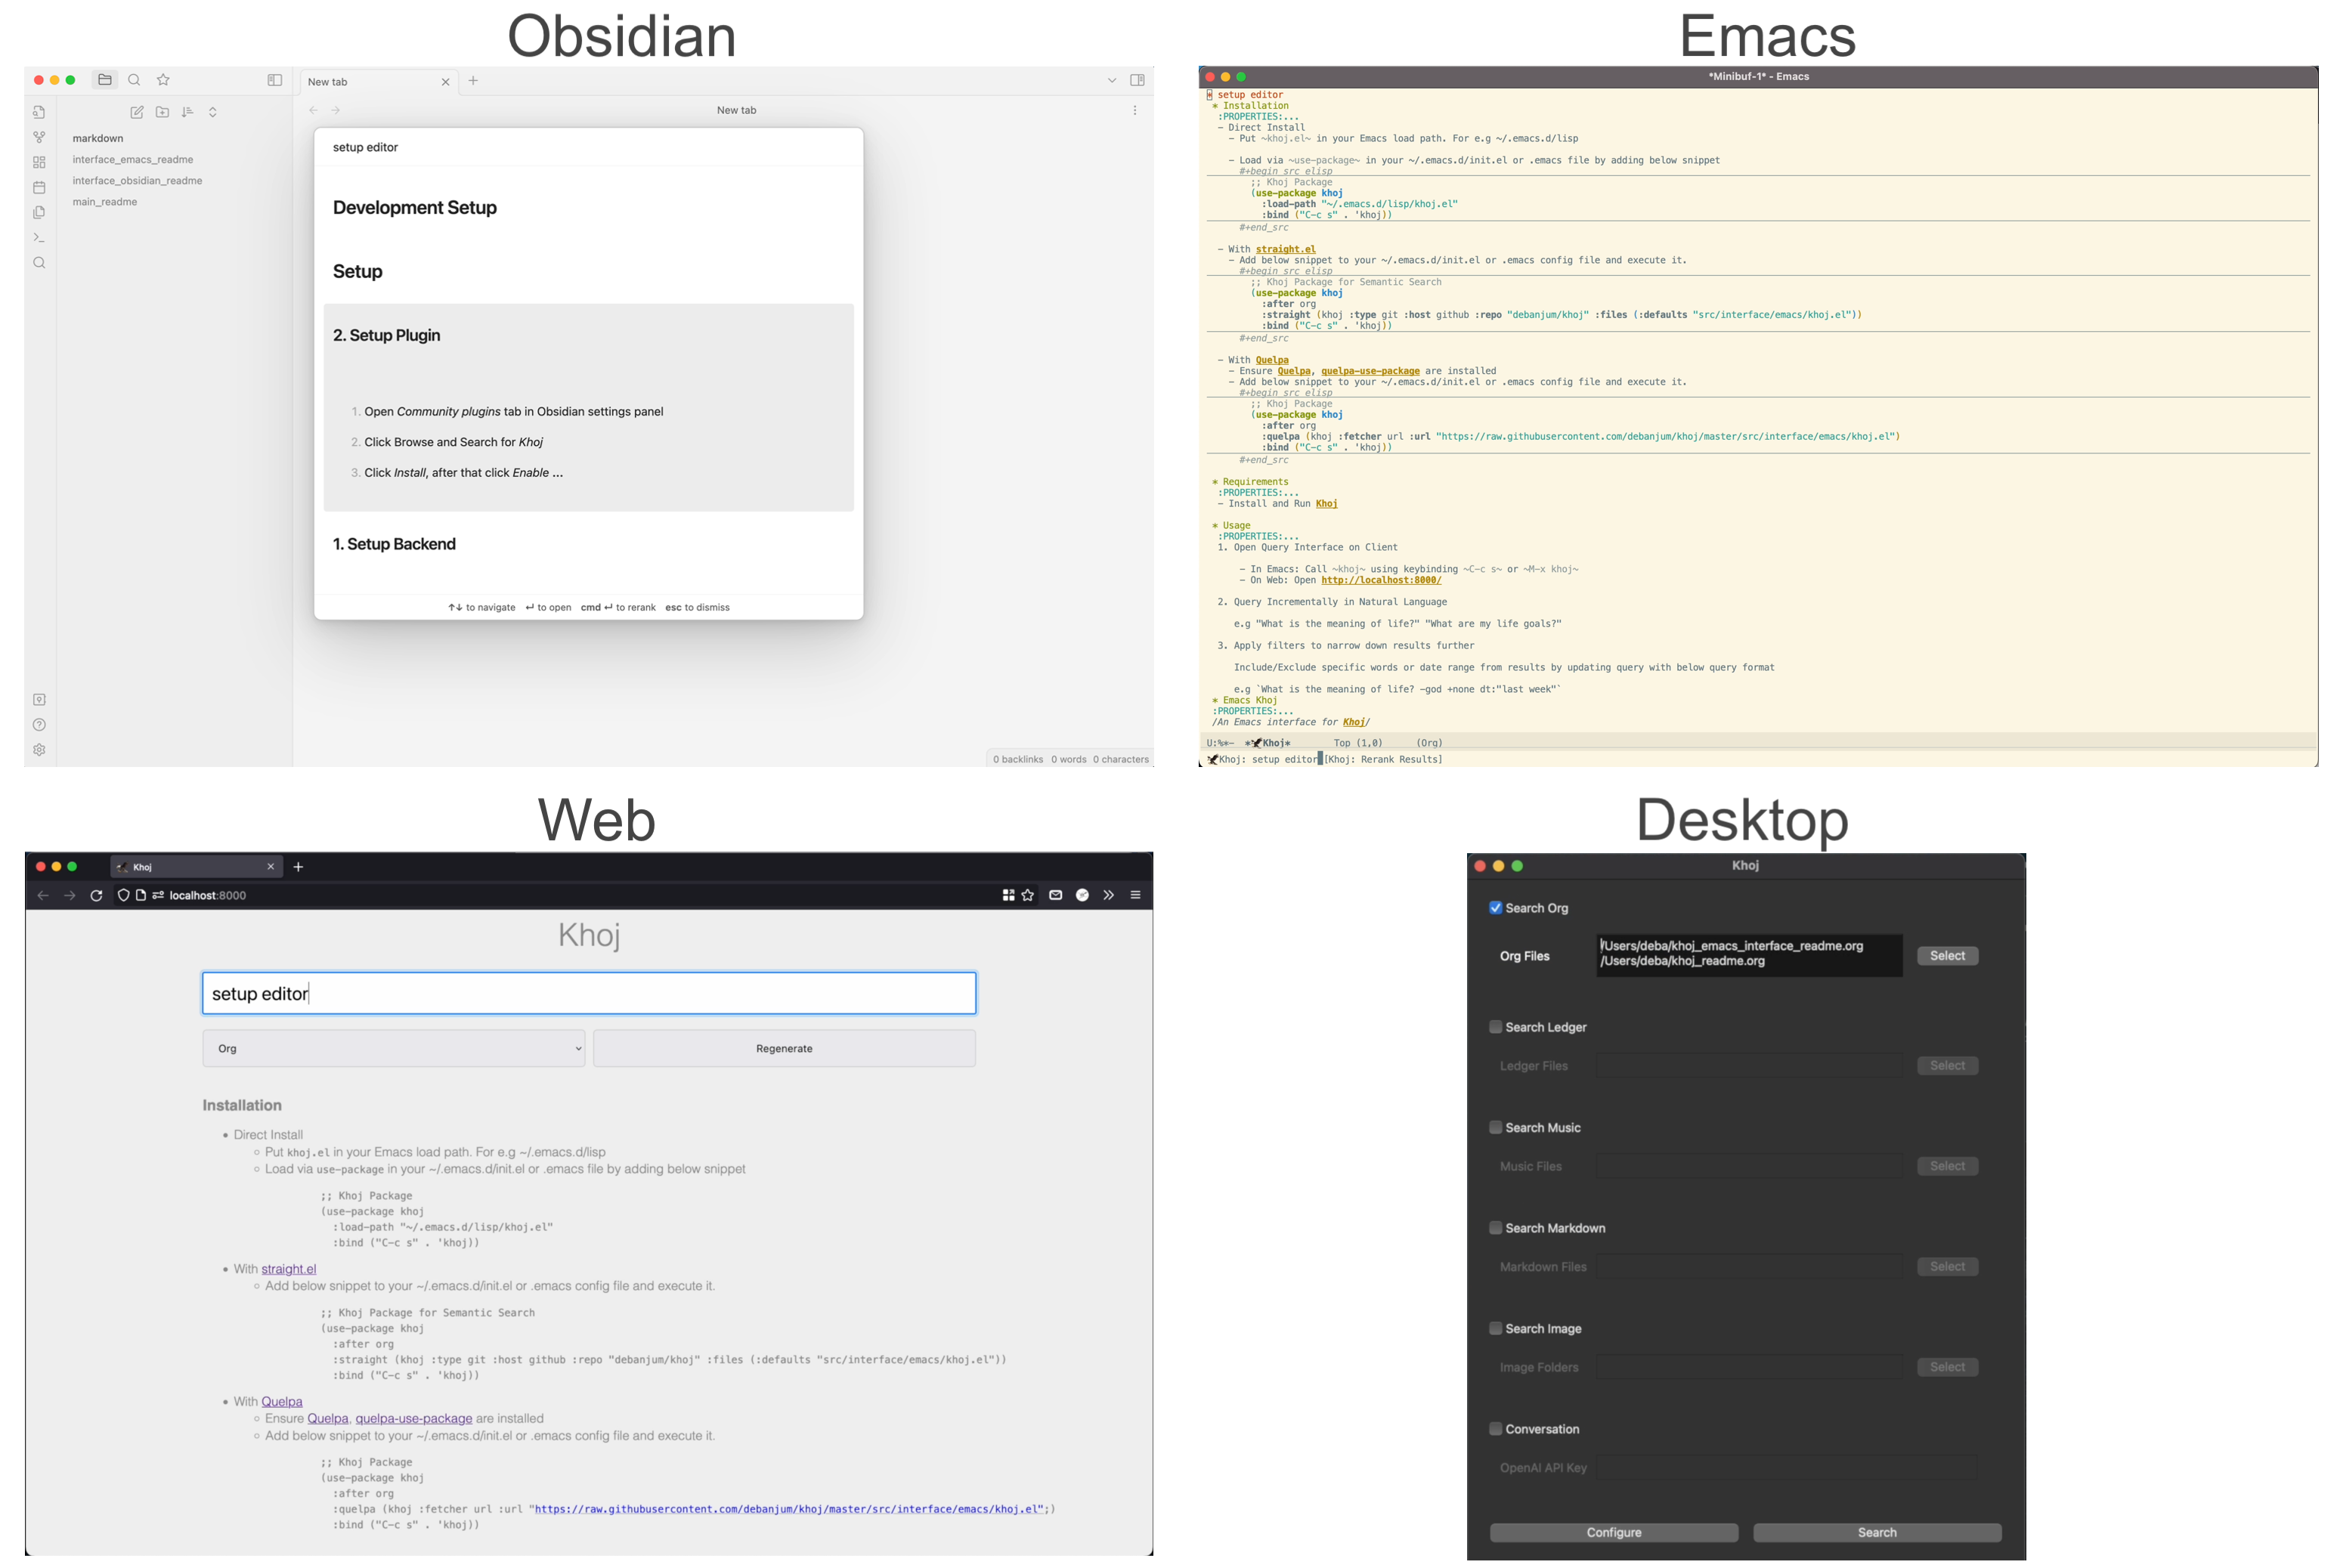Image resolution: width=2337 pixels, height=1568 pixels.
Task: Reload the localhost:8000 browser page
Action: [96, 895]
